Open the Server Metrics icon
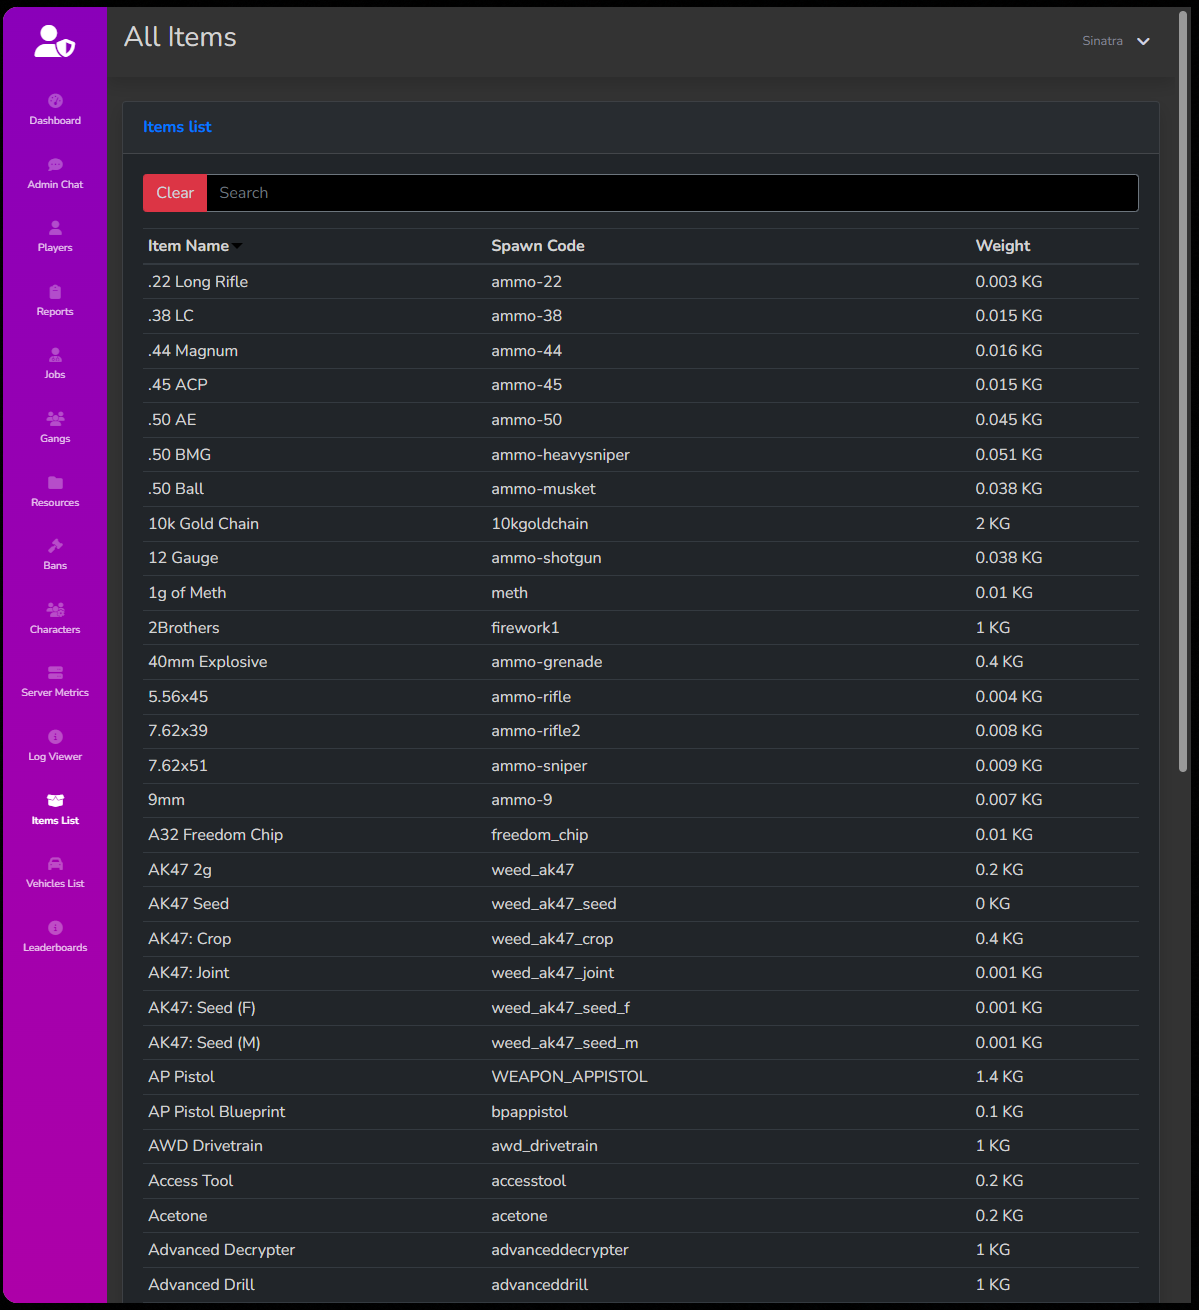 55,673
